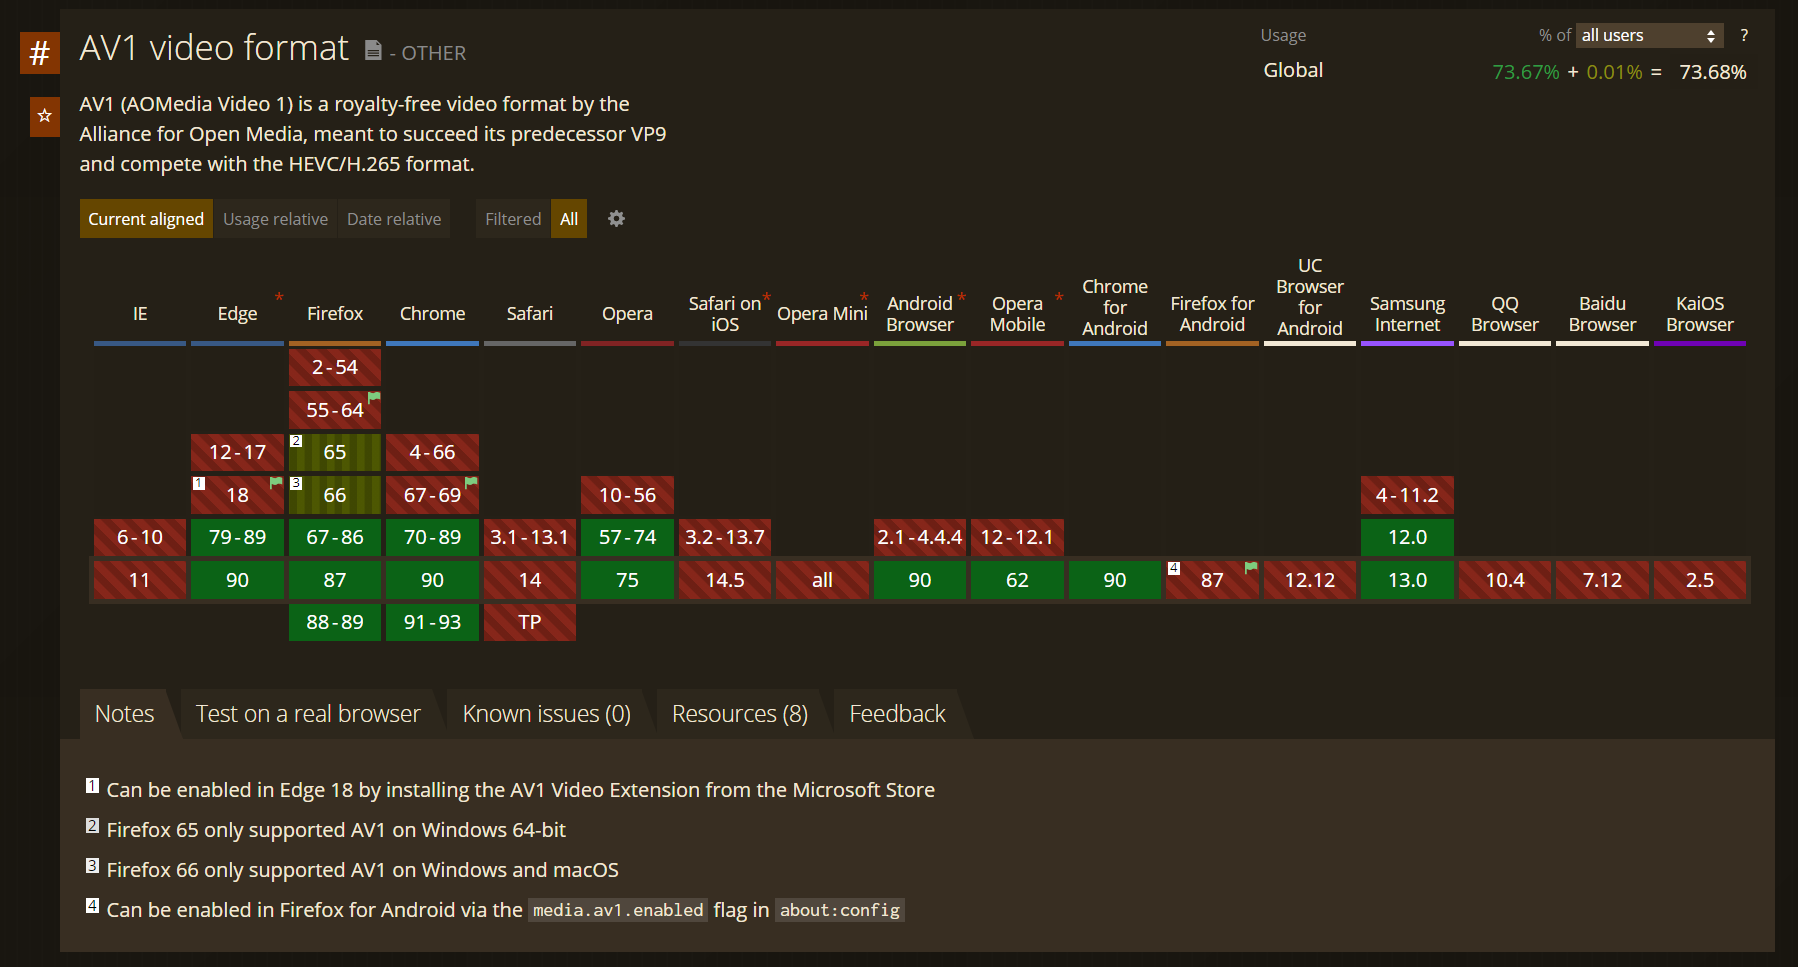The height and width of the screenshot is (967, 1798).
Task: Click the Opera Mini column header
Action: pyautogui.click(x=822, y=314)
